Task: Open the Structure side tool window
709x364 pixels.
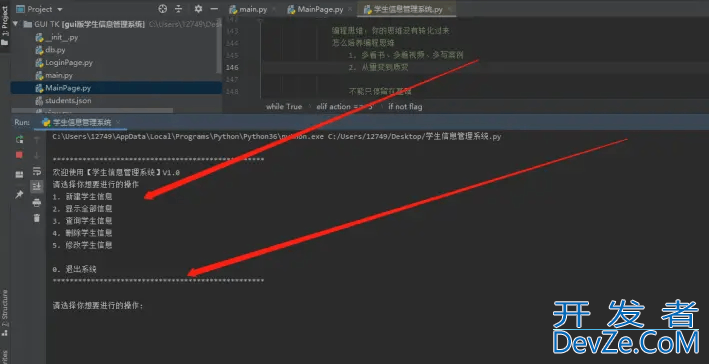Action: tap(5, 312)
